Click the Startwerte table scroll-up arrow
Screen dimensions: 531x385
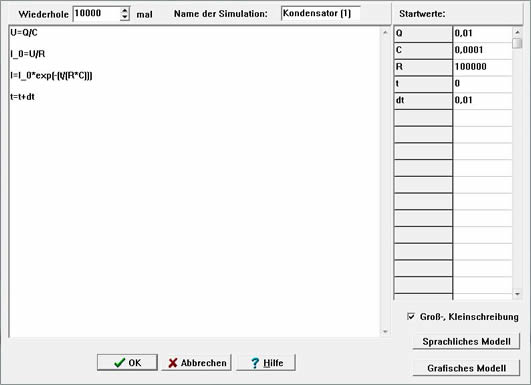click(517, 32)
